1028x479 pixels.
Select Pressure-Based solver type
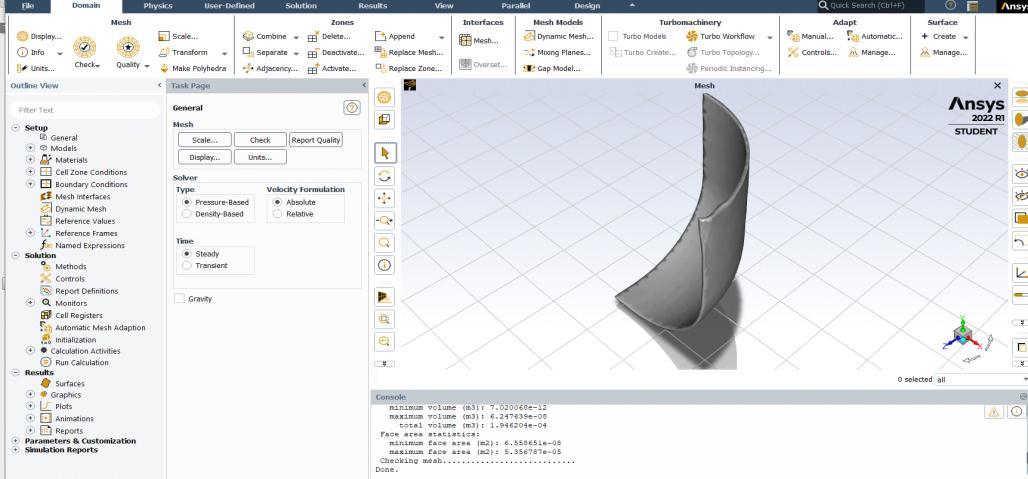coord(186,202)
